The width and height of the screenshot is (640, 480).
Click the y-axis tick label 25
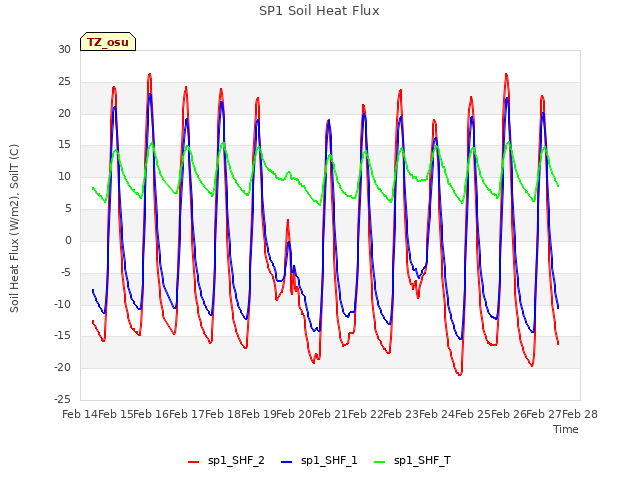click(64, 82)
